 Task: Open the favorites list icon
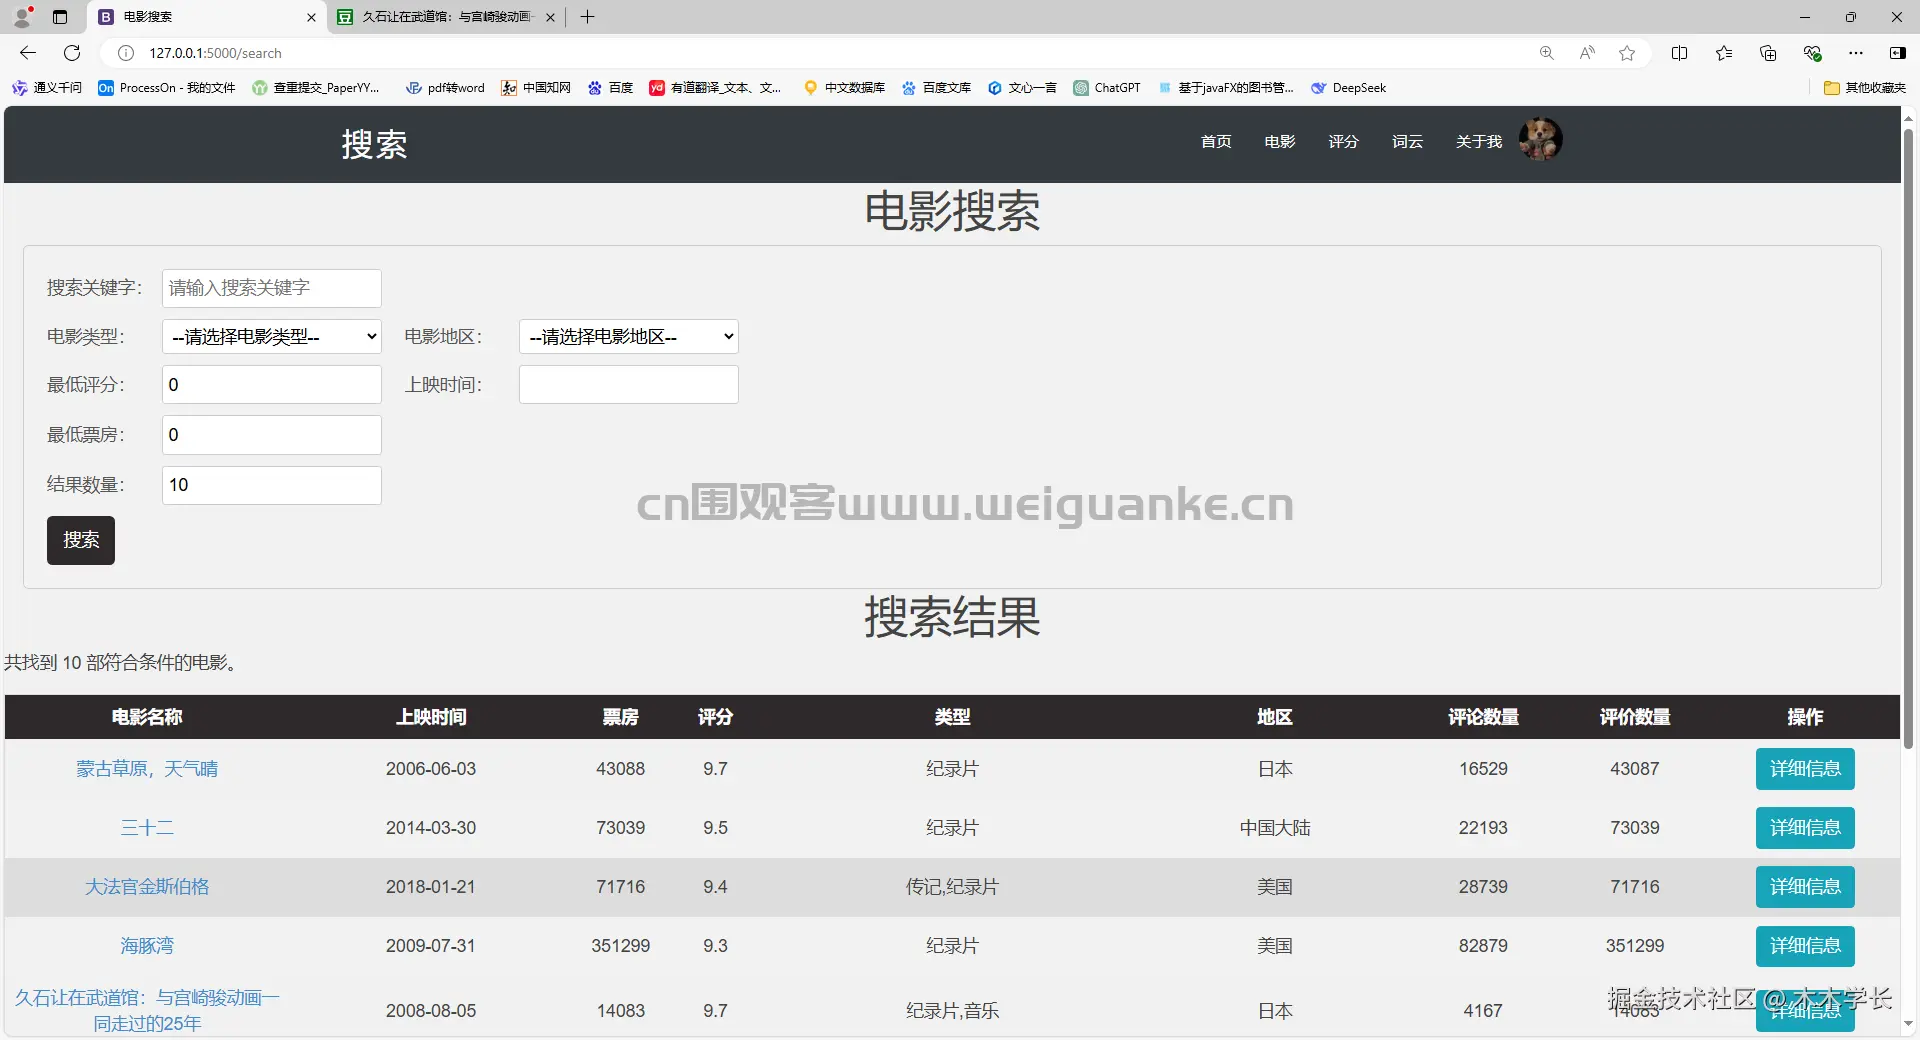tap(1724, 53)
